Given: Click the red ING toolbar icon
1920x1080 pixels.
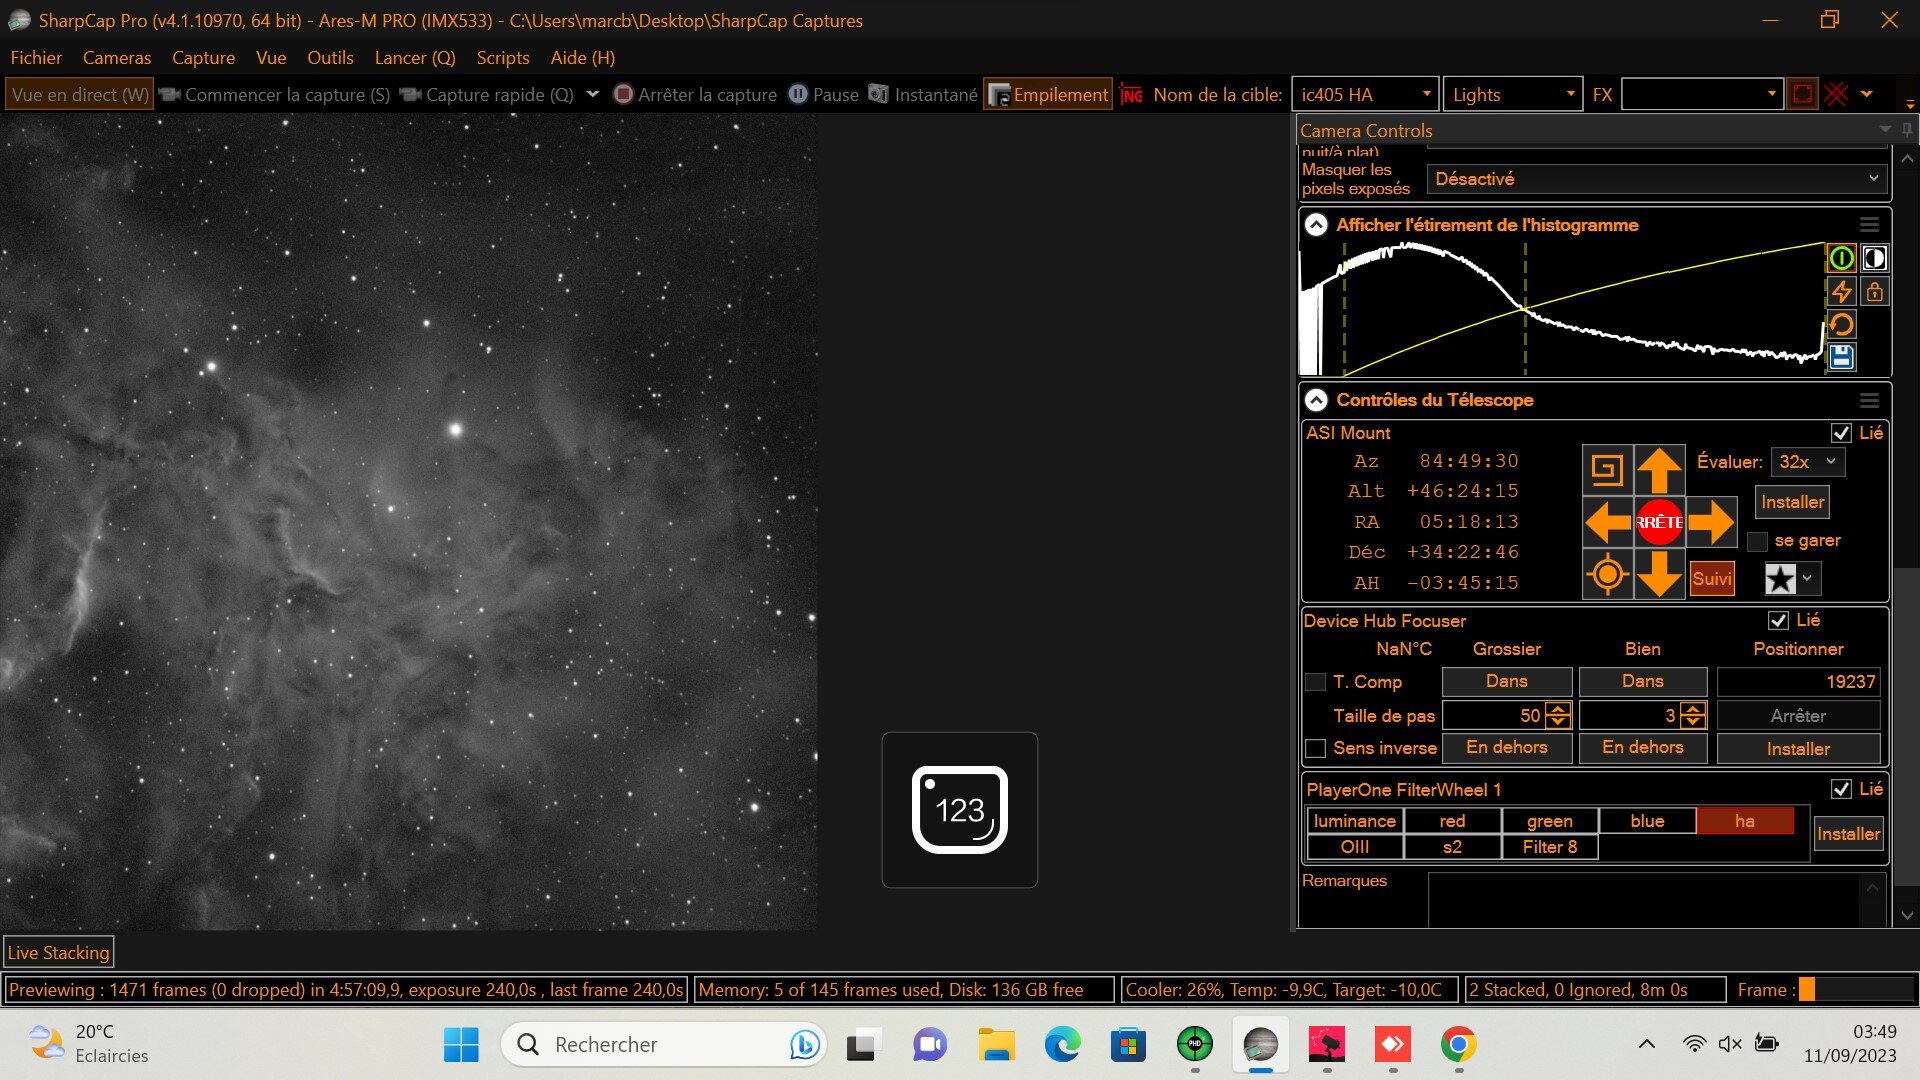Looking at the screenshot, I should (x=1131, y=94).
